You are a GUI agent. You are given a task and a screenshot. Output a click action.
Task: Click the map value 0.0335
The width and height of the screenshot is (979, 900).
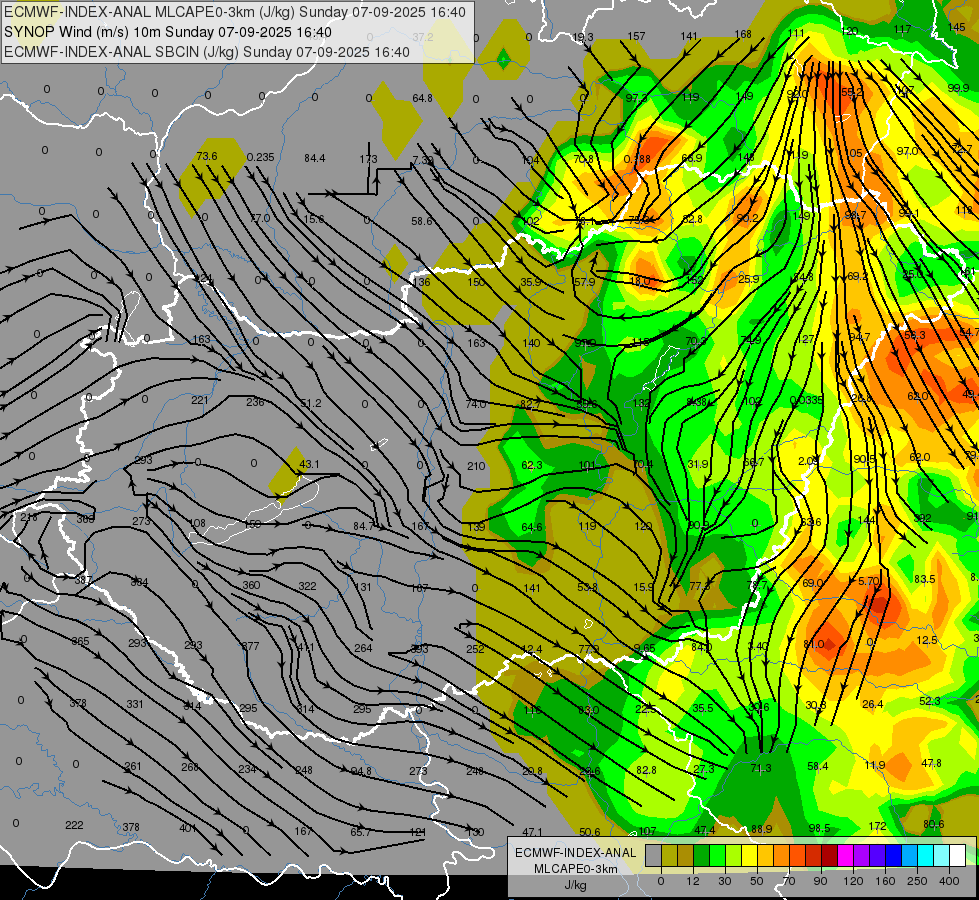(806, 400)
